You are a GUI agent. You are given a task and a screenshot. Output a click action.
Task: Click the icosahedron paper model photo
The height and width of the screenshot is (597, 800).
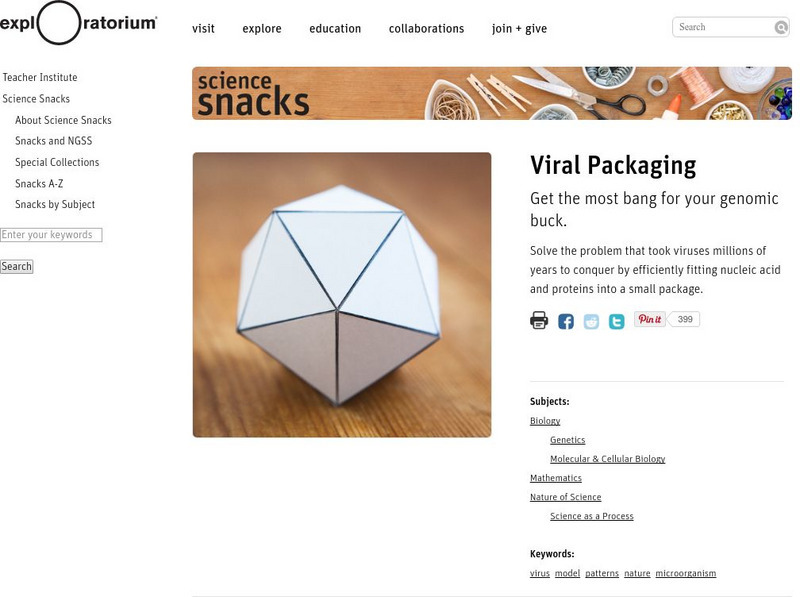pyautogui.click(x=342, y=294)
